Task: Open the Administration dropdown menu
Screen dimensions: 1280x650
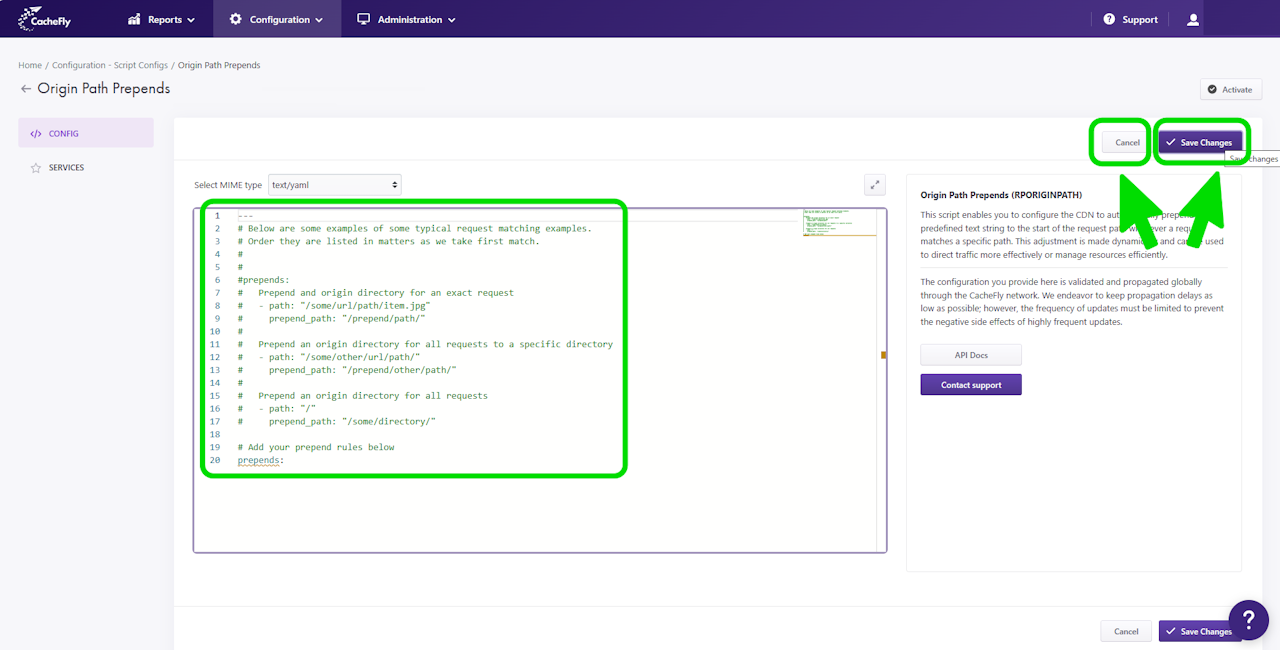Action: click(x=406, y=19)
